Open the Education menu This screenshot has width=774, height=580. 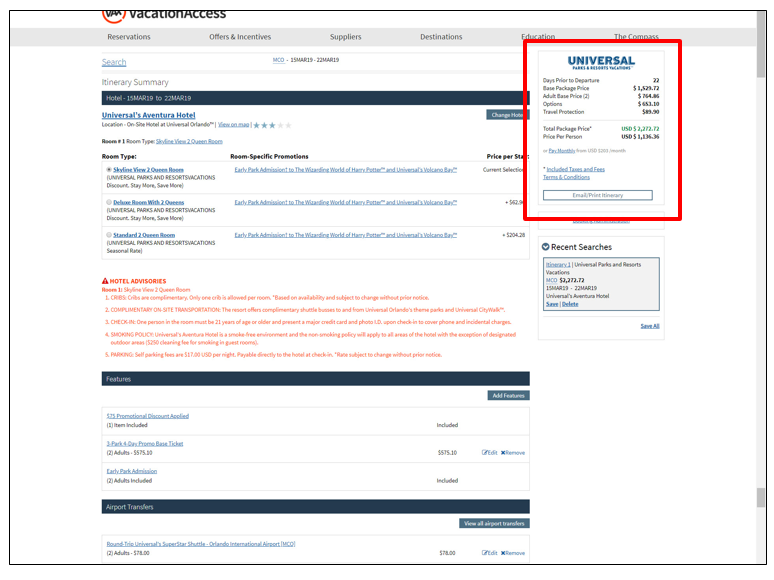point(538,37)
